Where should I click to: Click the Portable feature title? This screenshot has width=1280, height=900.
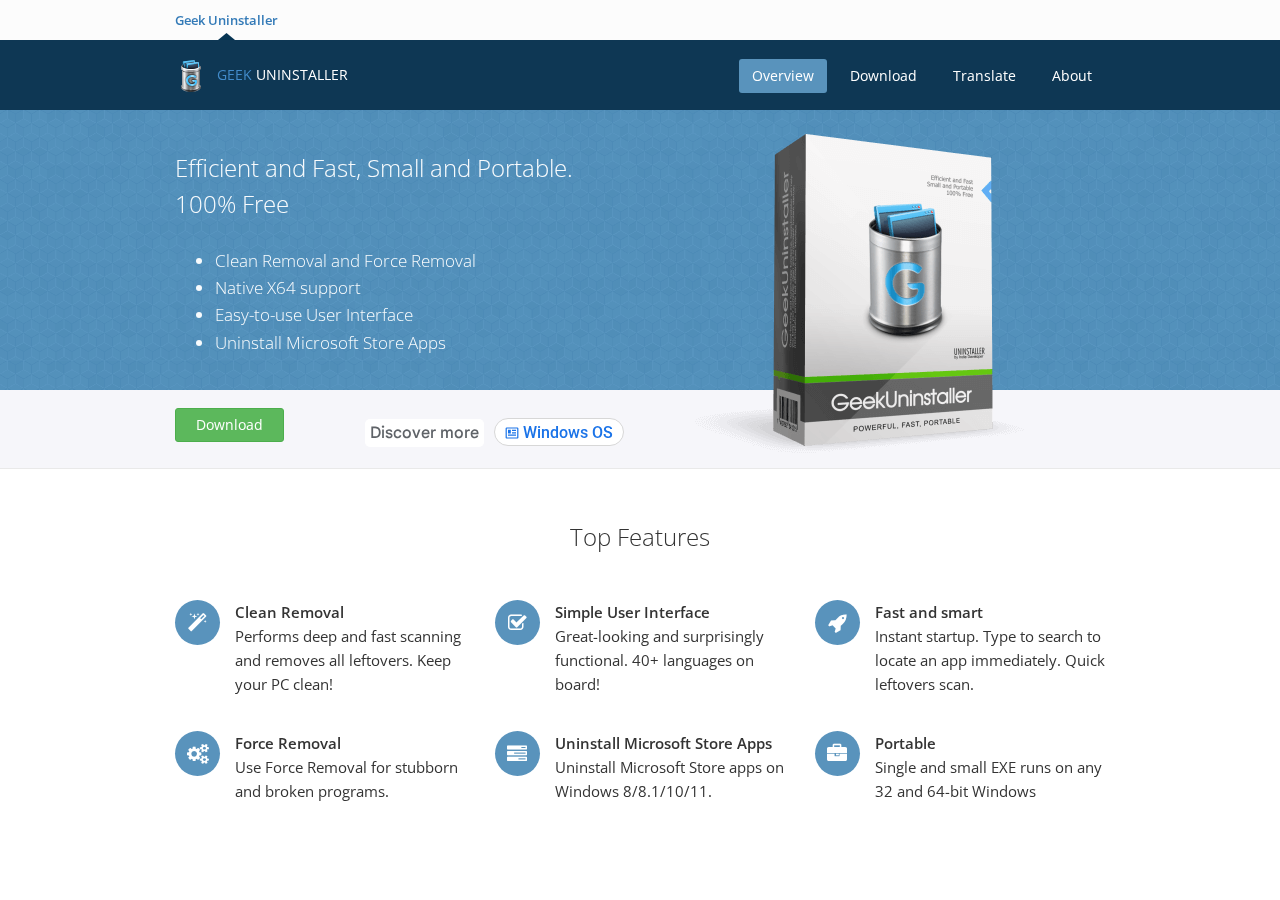[x=905, y=743]
